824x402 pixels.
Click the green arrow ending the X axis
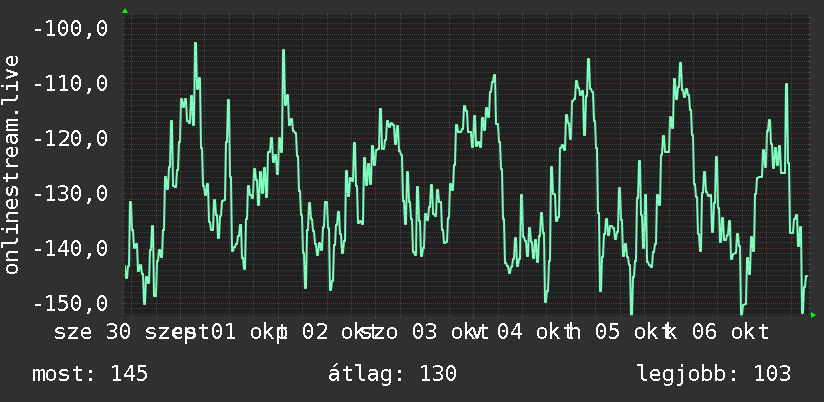[x=813, y=315]
